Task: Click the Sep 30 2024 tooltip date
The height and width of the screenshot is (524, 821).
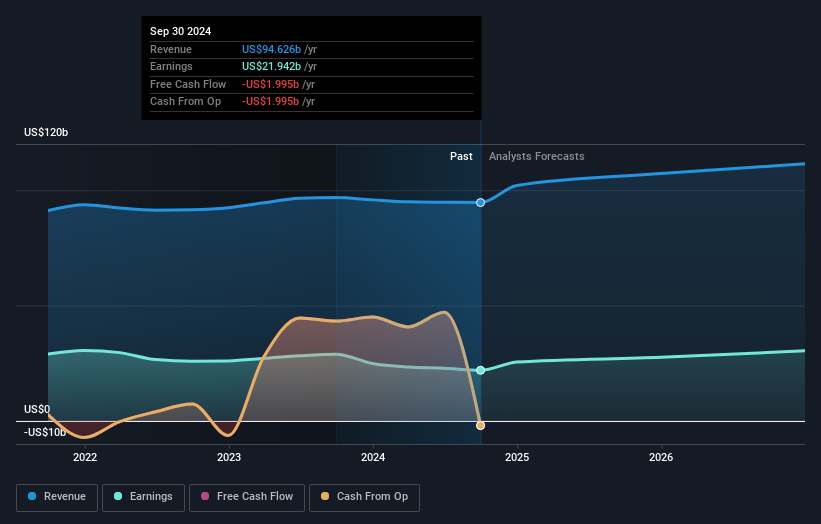Action: (x=181, y=31)
